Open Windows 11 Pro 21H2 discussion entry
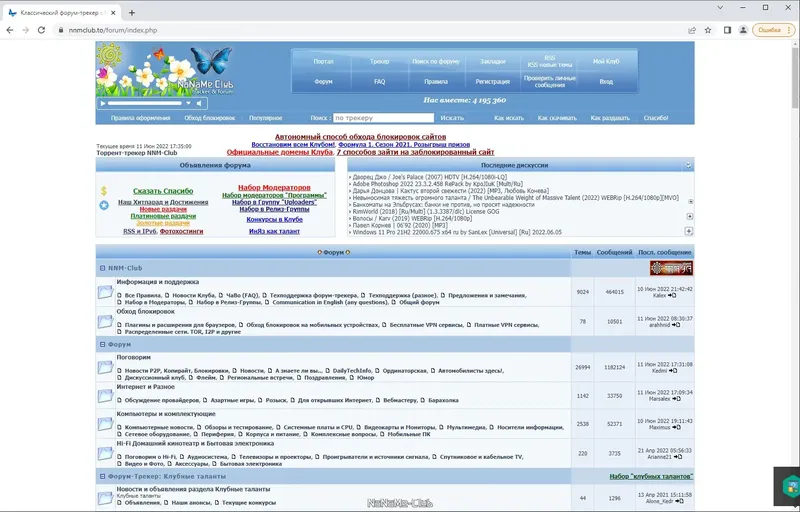This screenshot has height=512, width=800. [457, 232]
